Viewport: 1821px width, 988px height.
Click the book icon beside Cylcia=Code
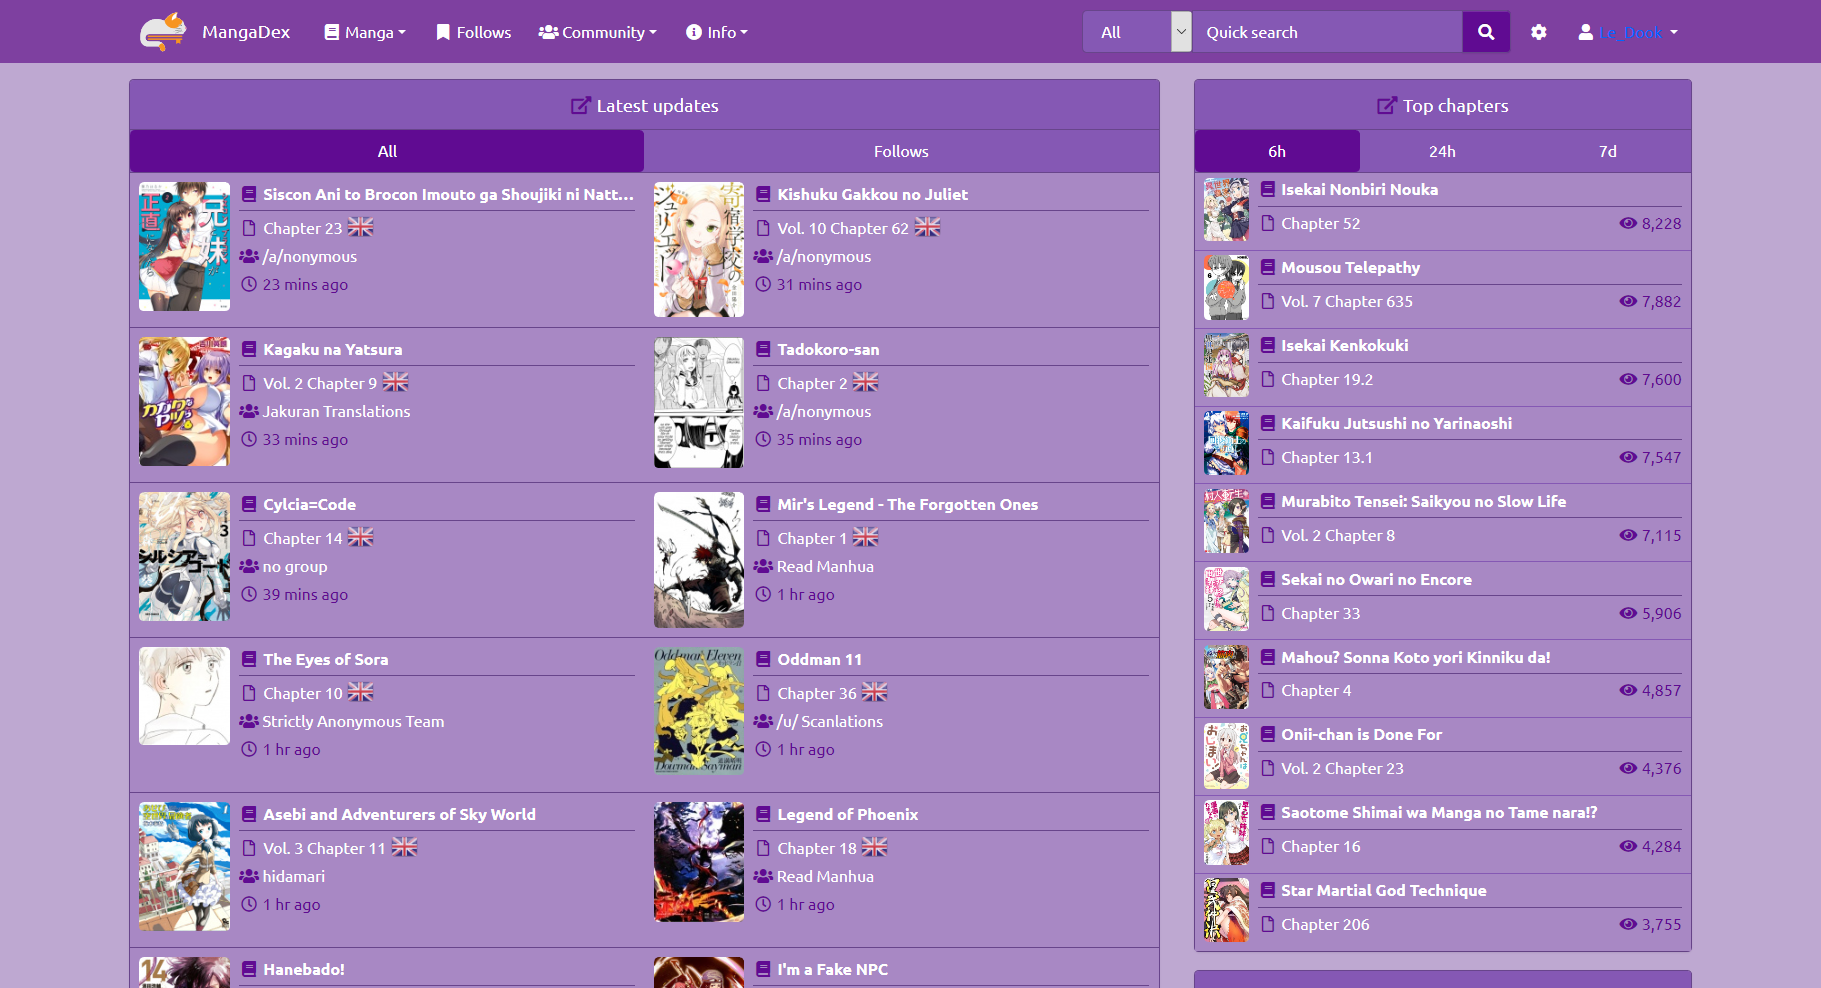click(x=249, y=505)
